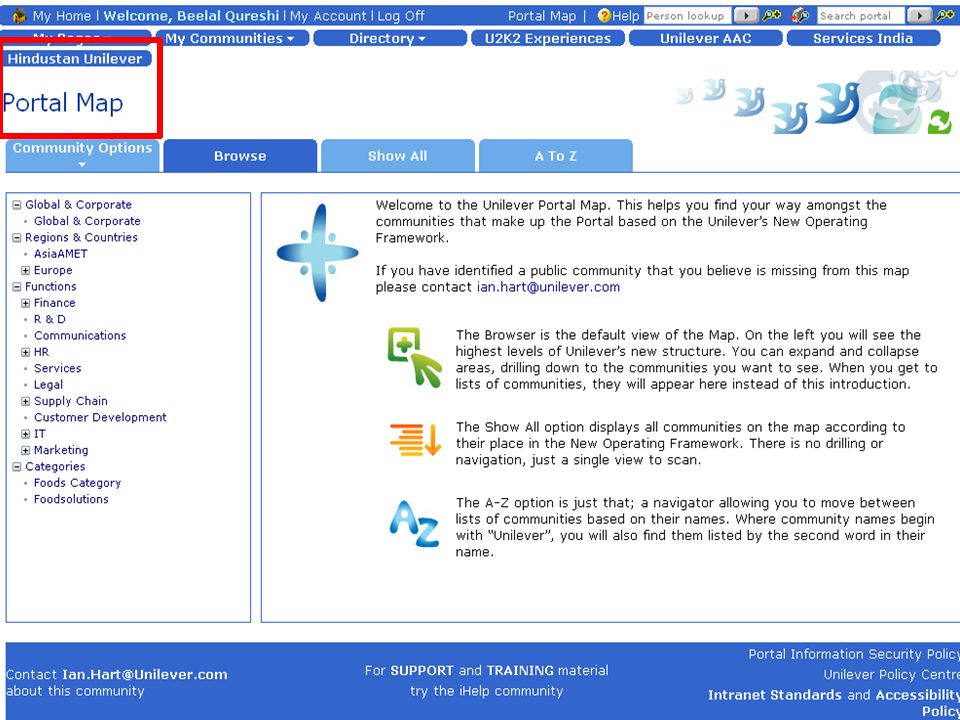
Task: Click inside the Person lookup field
Action: [x=686, y=15]
